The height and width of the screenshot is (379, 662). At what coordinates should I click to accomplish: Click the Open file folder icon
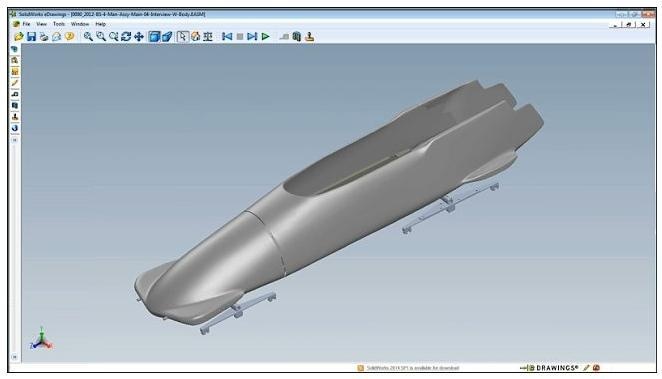tap(18, 37)
